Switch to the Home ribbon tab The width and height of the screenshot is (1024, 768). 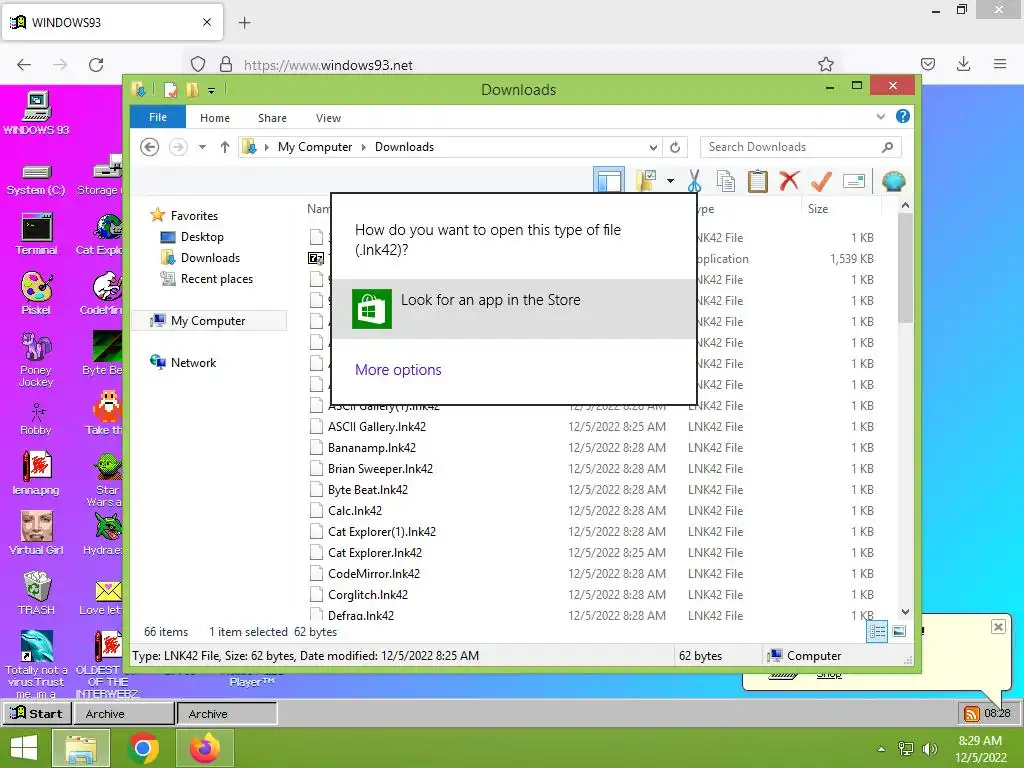215,118
